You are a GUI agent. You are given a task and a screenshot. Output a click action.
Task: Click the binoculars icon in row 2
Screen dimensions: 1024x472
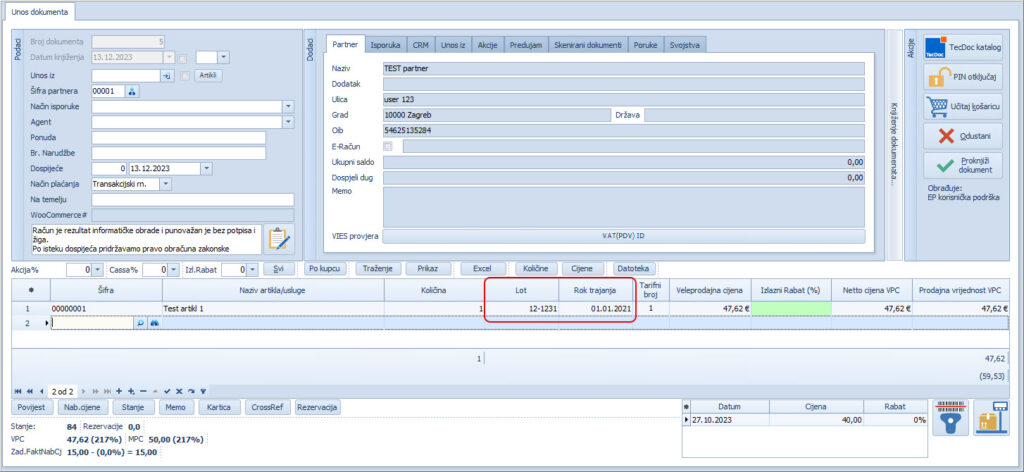tap(154, 324)
